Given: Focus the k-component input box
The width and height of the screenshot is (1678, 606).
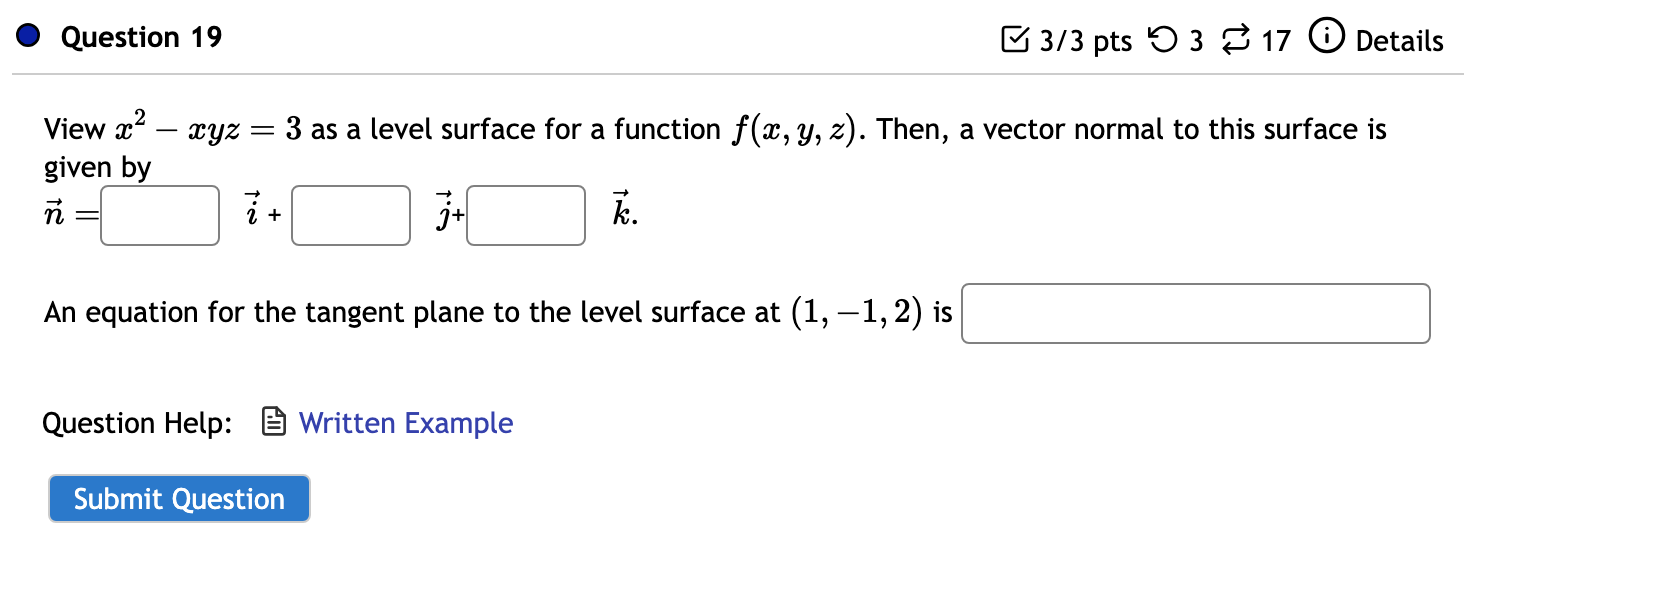Looking at the screenshot, I should click(525, 215).
